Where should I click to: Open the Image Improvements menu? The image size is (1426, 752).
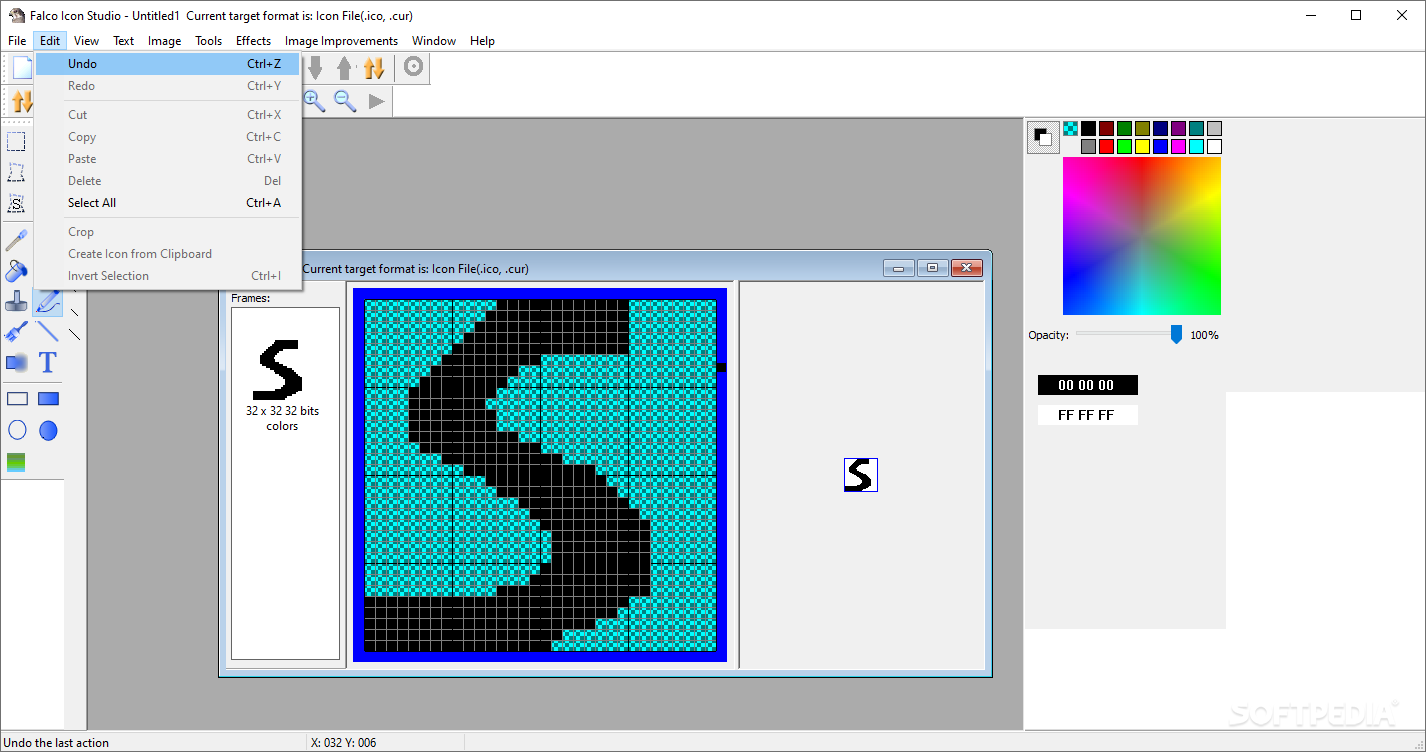coord(341,41)
